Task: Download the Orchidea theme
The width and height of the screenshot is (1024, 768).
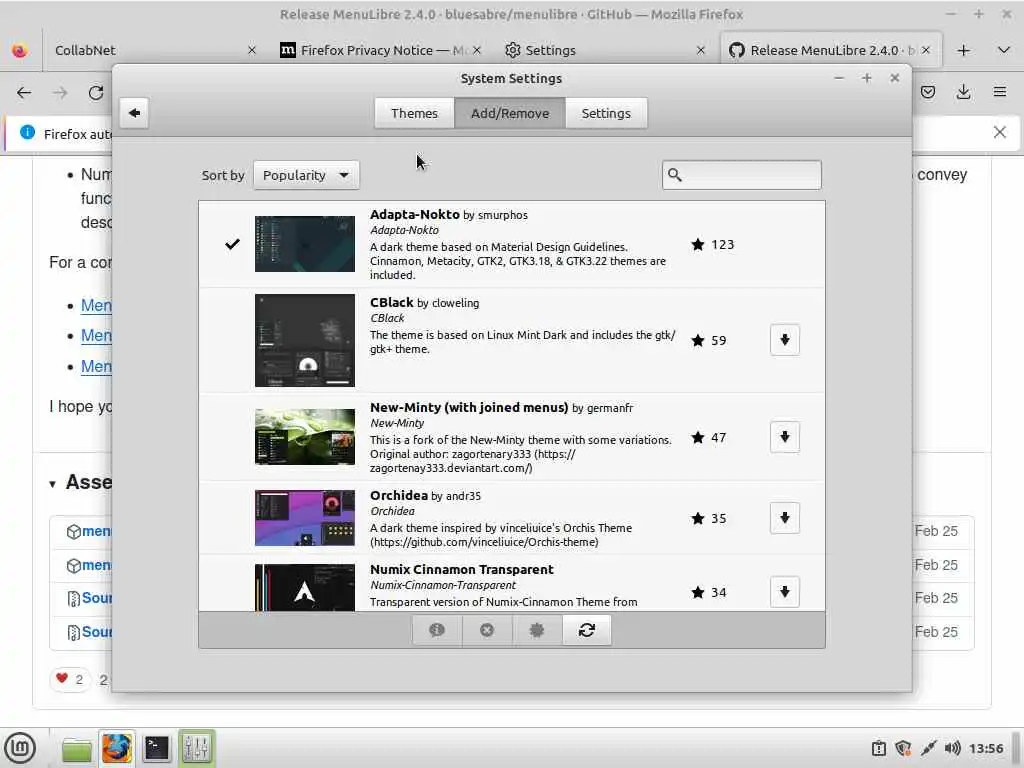Action: [784, 518]
